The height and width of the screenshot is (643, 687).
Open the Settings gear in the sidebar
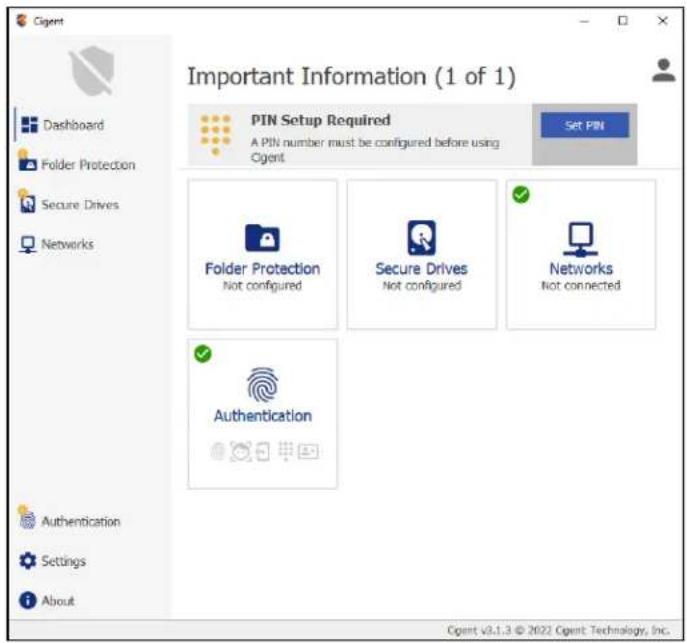coord(52,561)
